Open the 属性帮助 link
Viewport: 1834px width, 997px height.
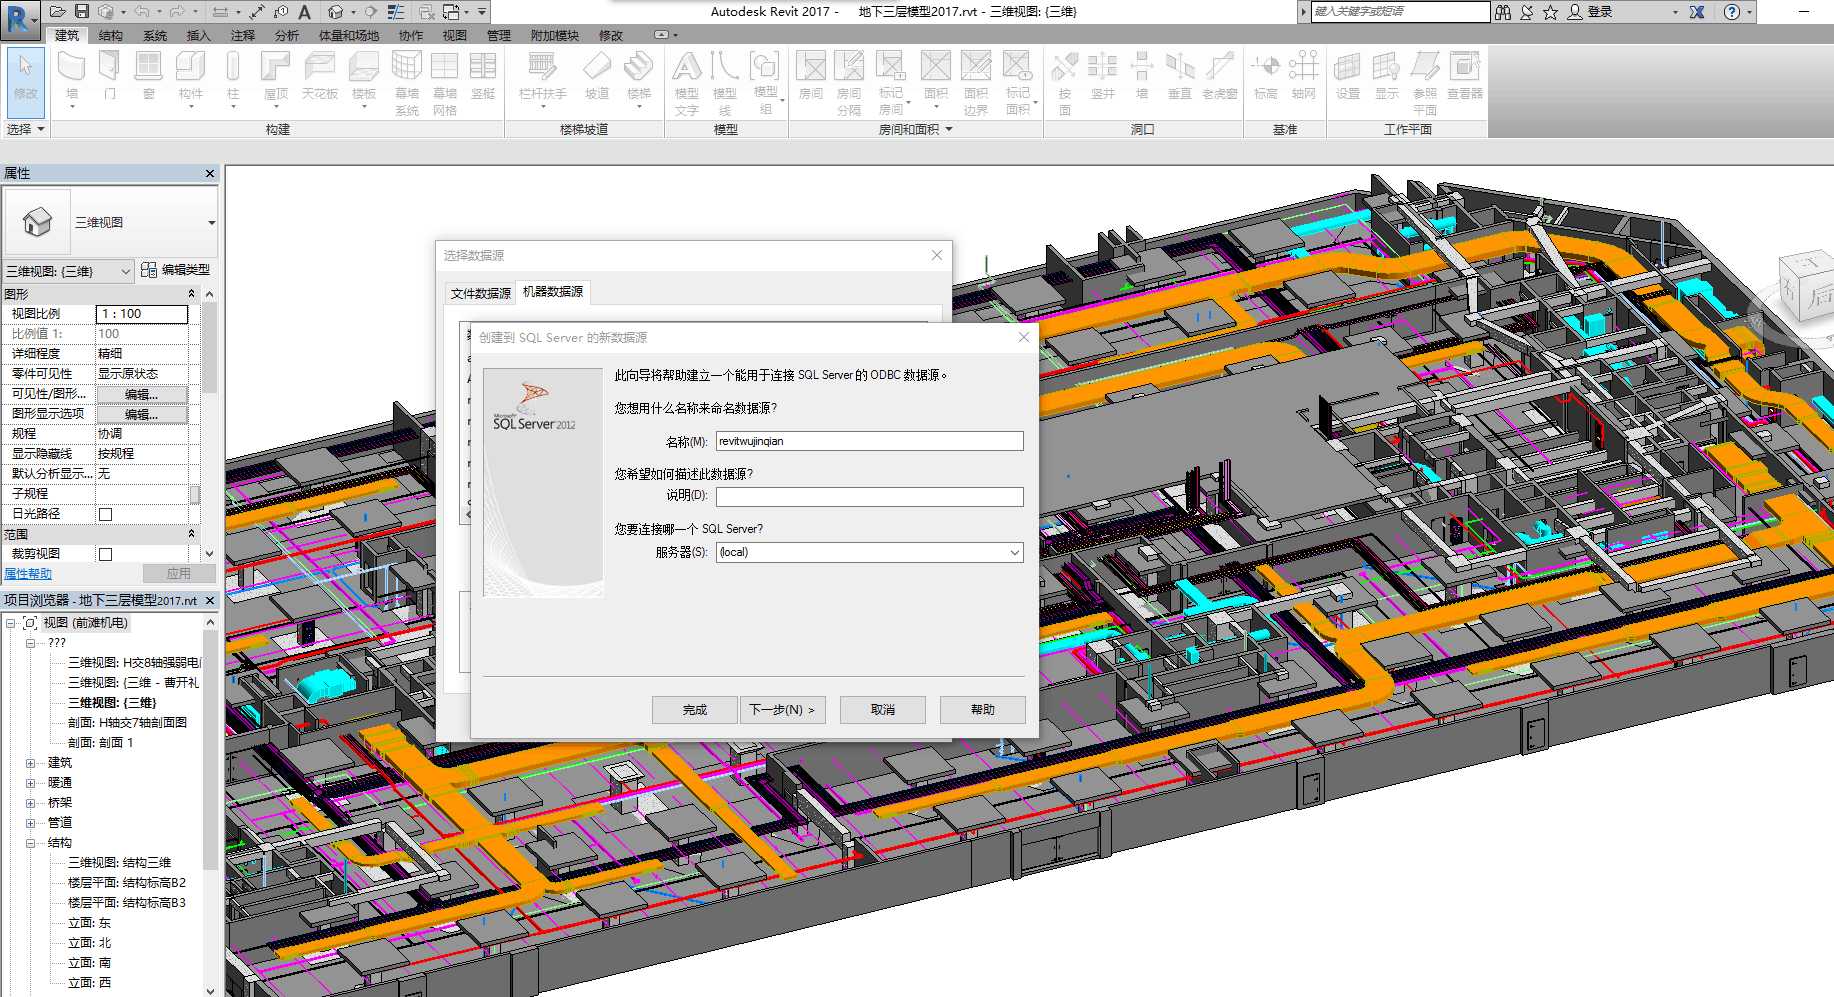28,574
